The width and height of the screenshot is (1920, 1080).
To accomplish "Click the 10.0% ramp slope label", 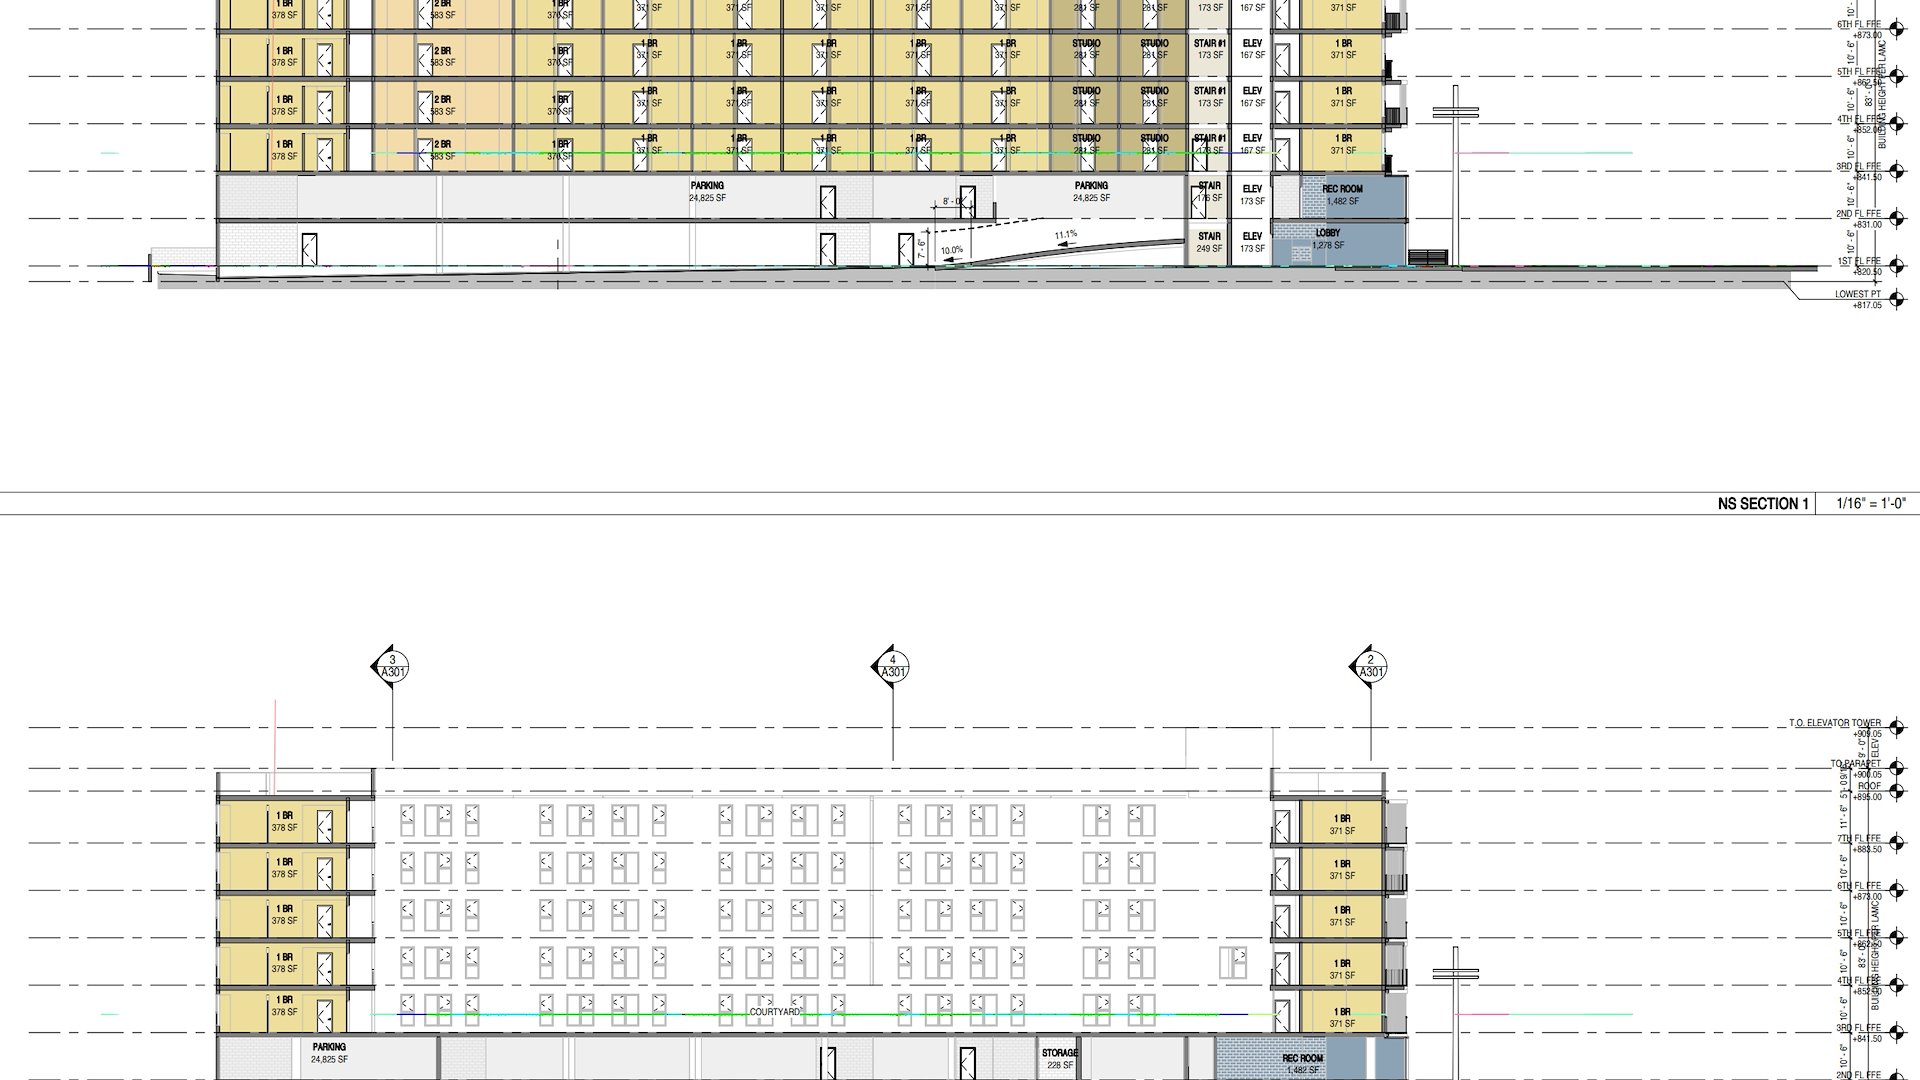I will tap(952, 250).
